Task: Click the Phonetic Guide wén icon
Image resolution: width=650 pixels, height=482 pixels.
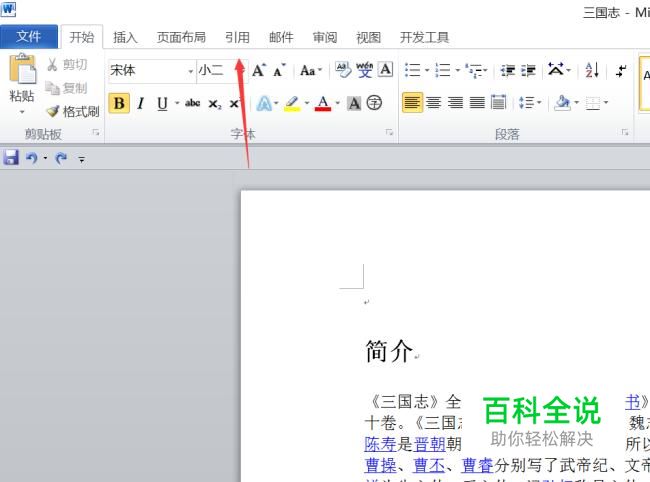Action: coord(365,70)
